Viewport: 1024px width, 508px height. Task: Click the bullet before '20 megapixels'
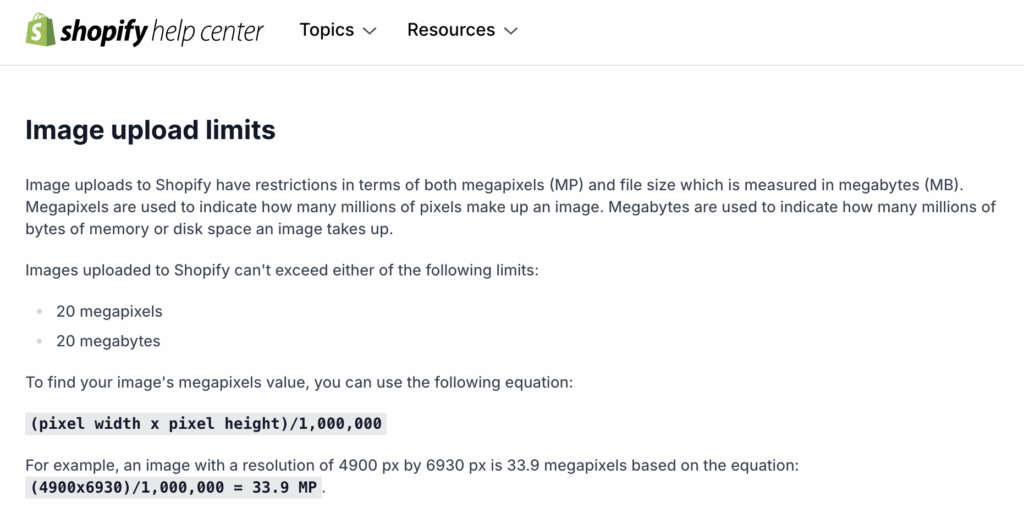click(x=40, y=311)
